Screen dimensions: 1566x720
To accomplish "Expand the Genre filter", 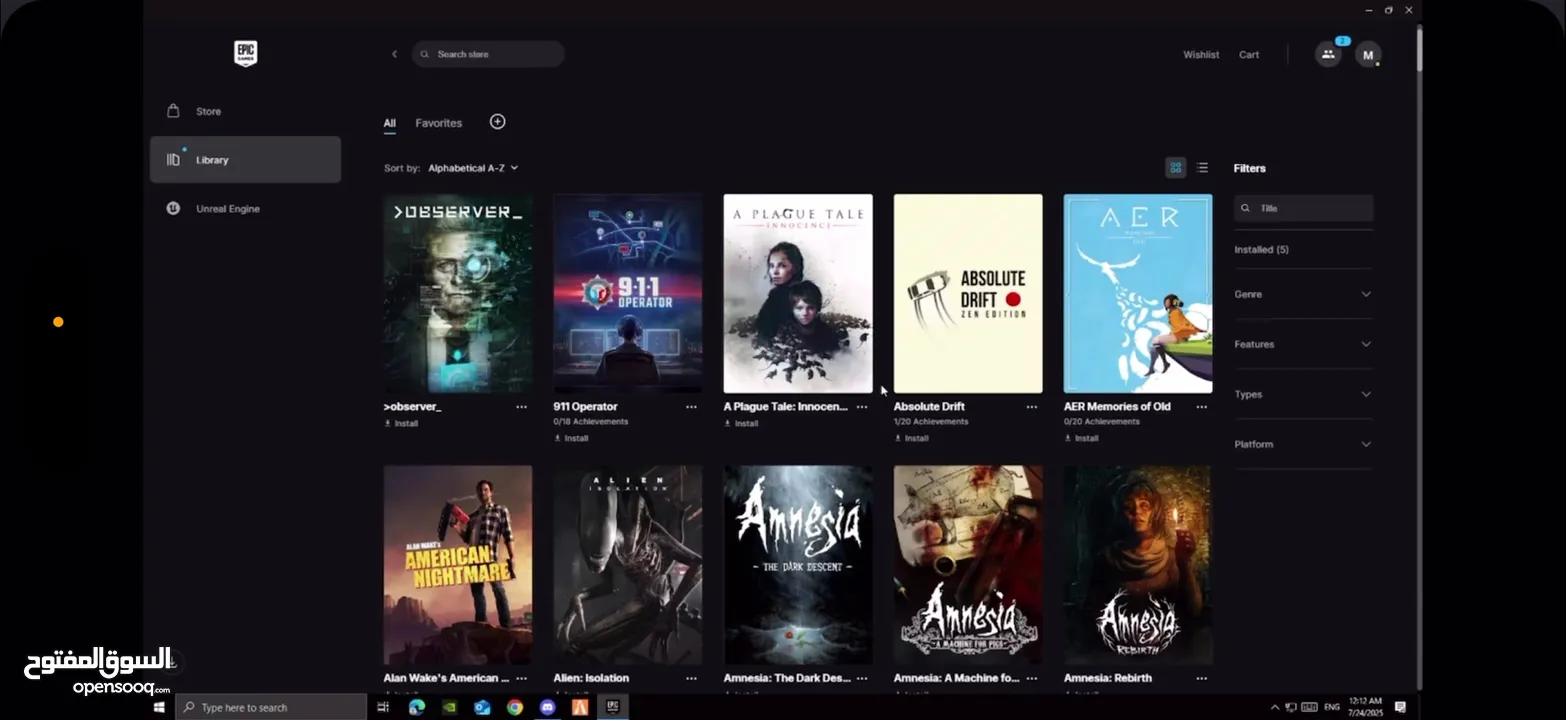I will 1303,294.
